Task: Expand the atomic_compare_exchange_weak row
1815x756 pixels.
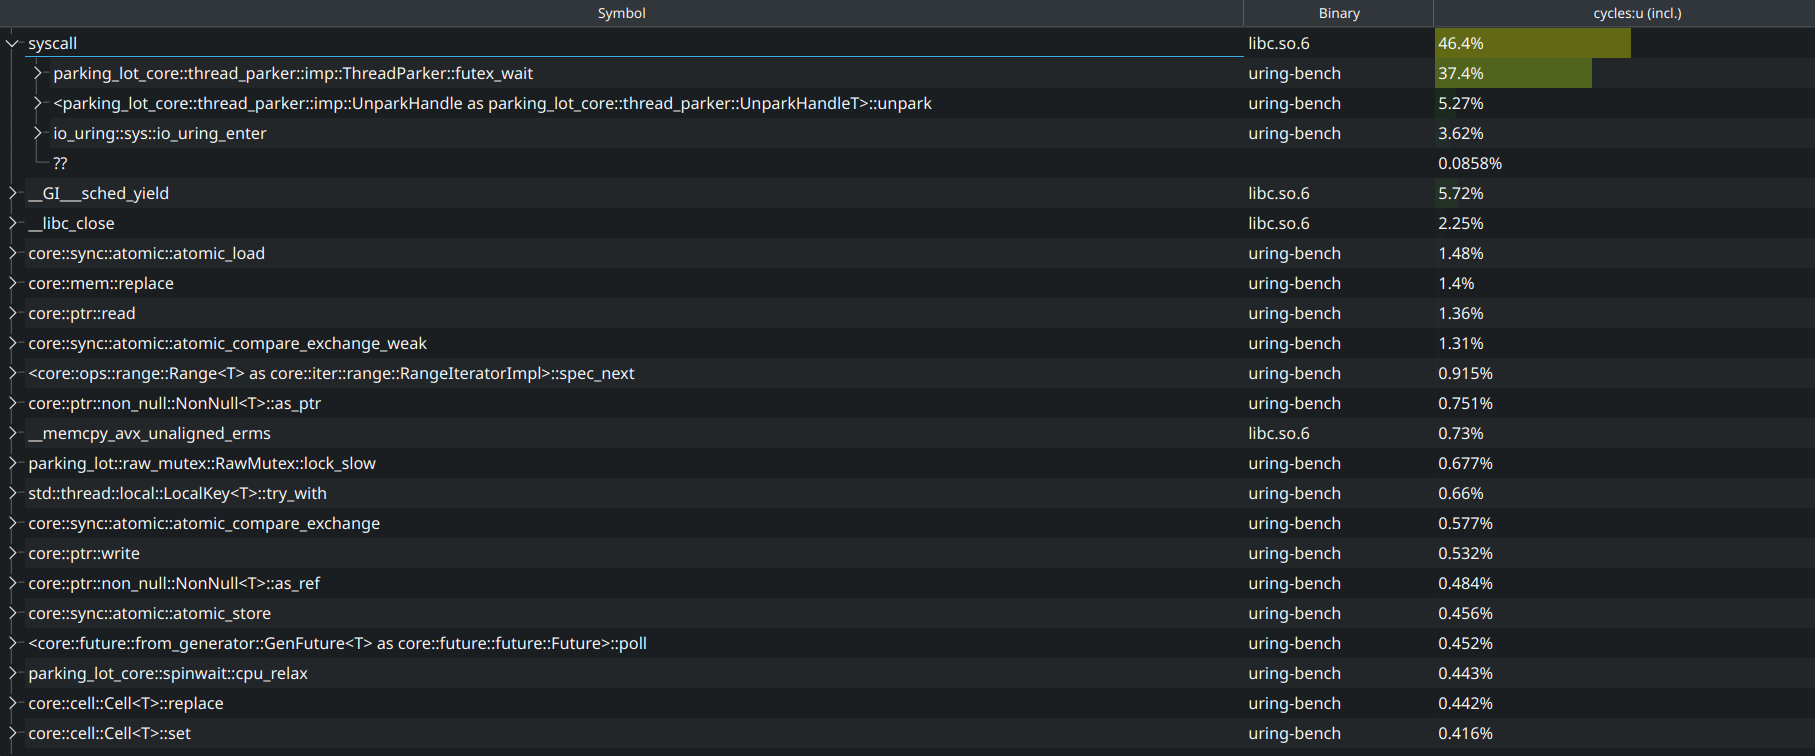Action: (12, 343)
